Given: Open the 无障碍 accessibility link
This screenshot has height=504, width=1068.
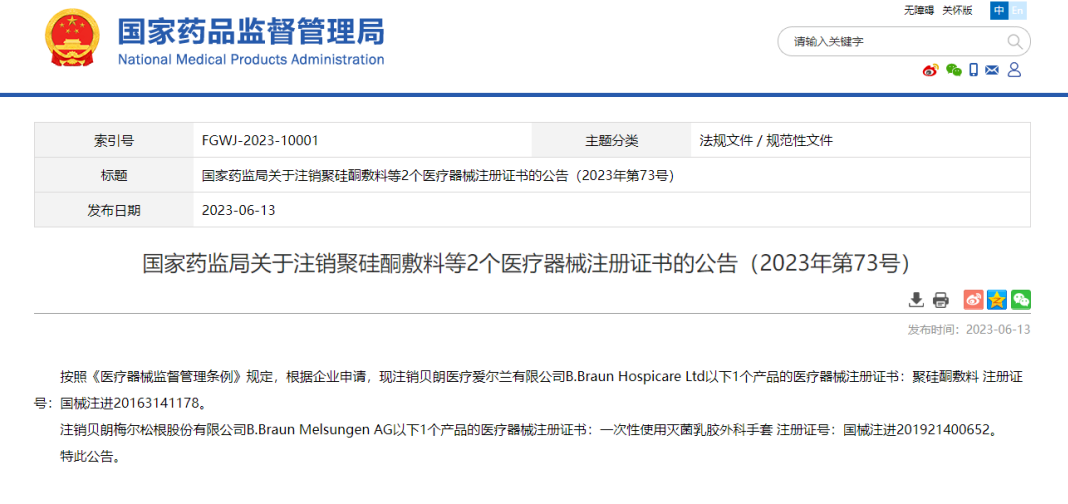Looking at the screenshot, I should [918, 10].
